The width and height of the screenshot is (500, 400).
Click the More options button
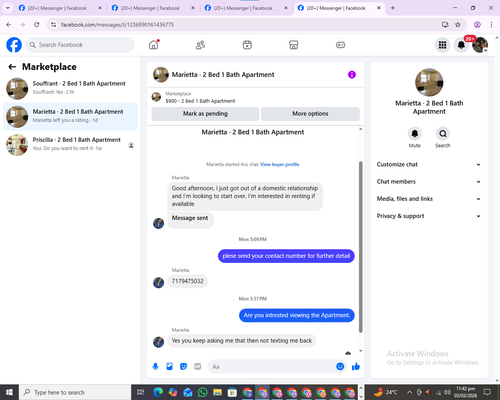(310, 114)
